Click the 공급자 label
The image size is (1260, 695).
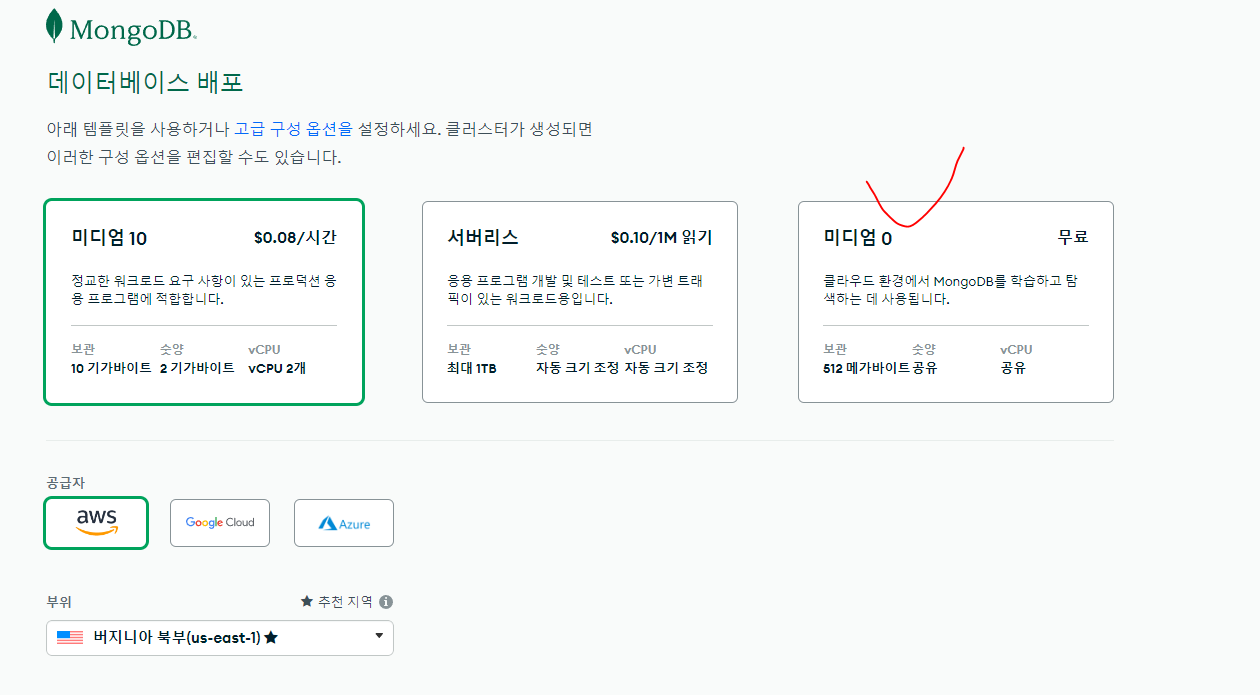(x=66, y=483)
